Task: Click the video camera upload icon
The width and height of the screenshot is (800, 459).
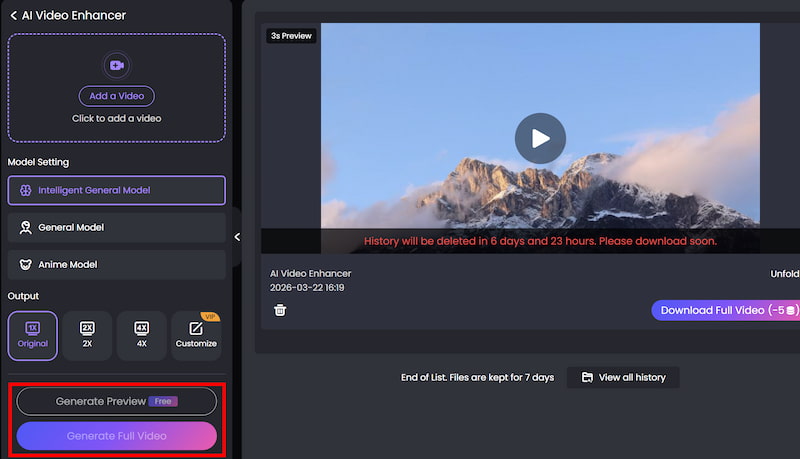Action: click(116, 65)
